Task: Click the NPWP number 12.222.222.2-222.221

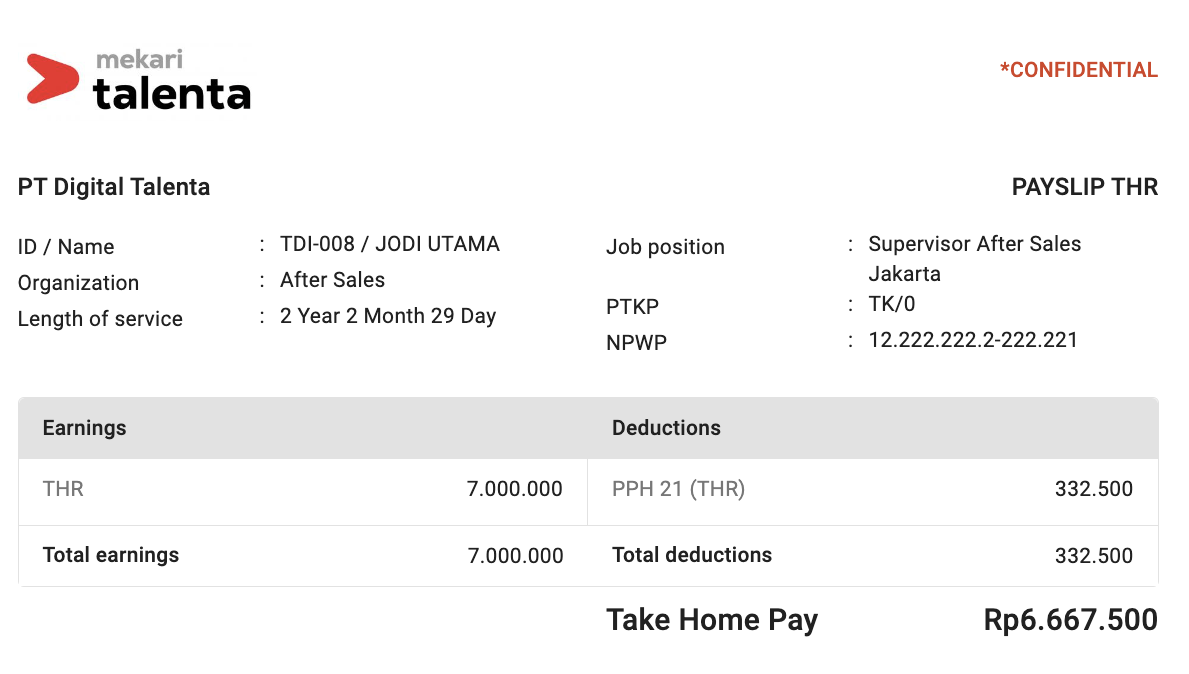Action: 973,340
